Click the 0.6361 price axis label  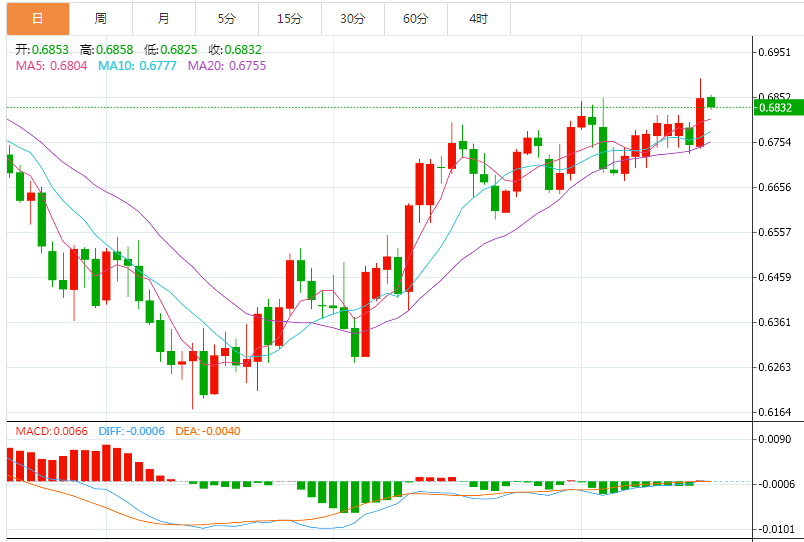tap(774, 322)
